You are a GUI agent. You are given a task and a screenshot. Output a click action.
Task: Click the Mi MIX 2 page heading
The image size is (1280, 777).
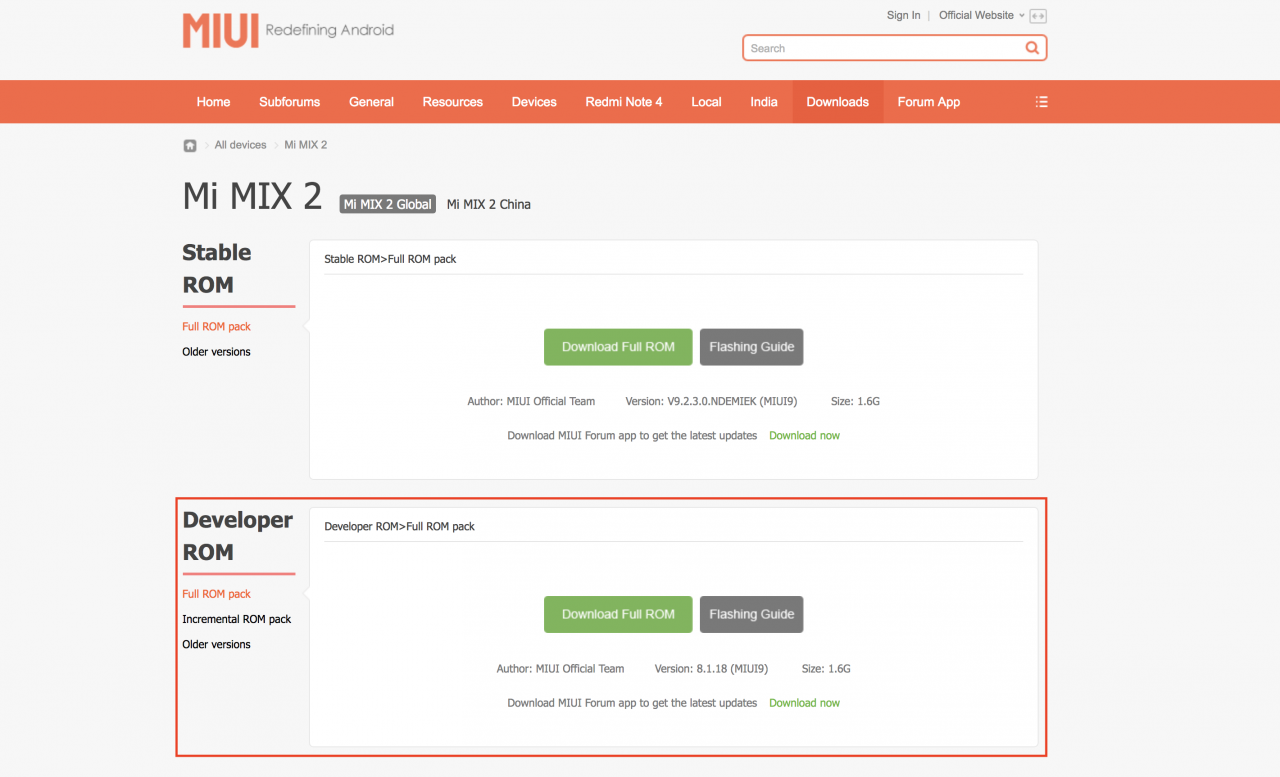(252, 196)
